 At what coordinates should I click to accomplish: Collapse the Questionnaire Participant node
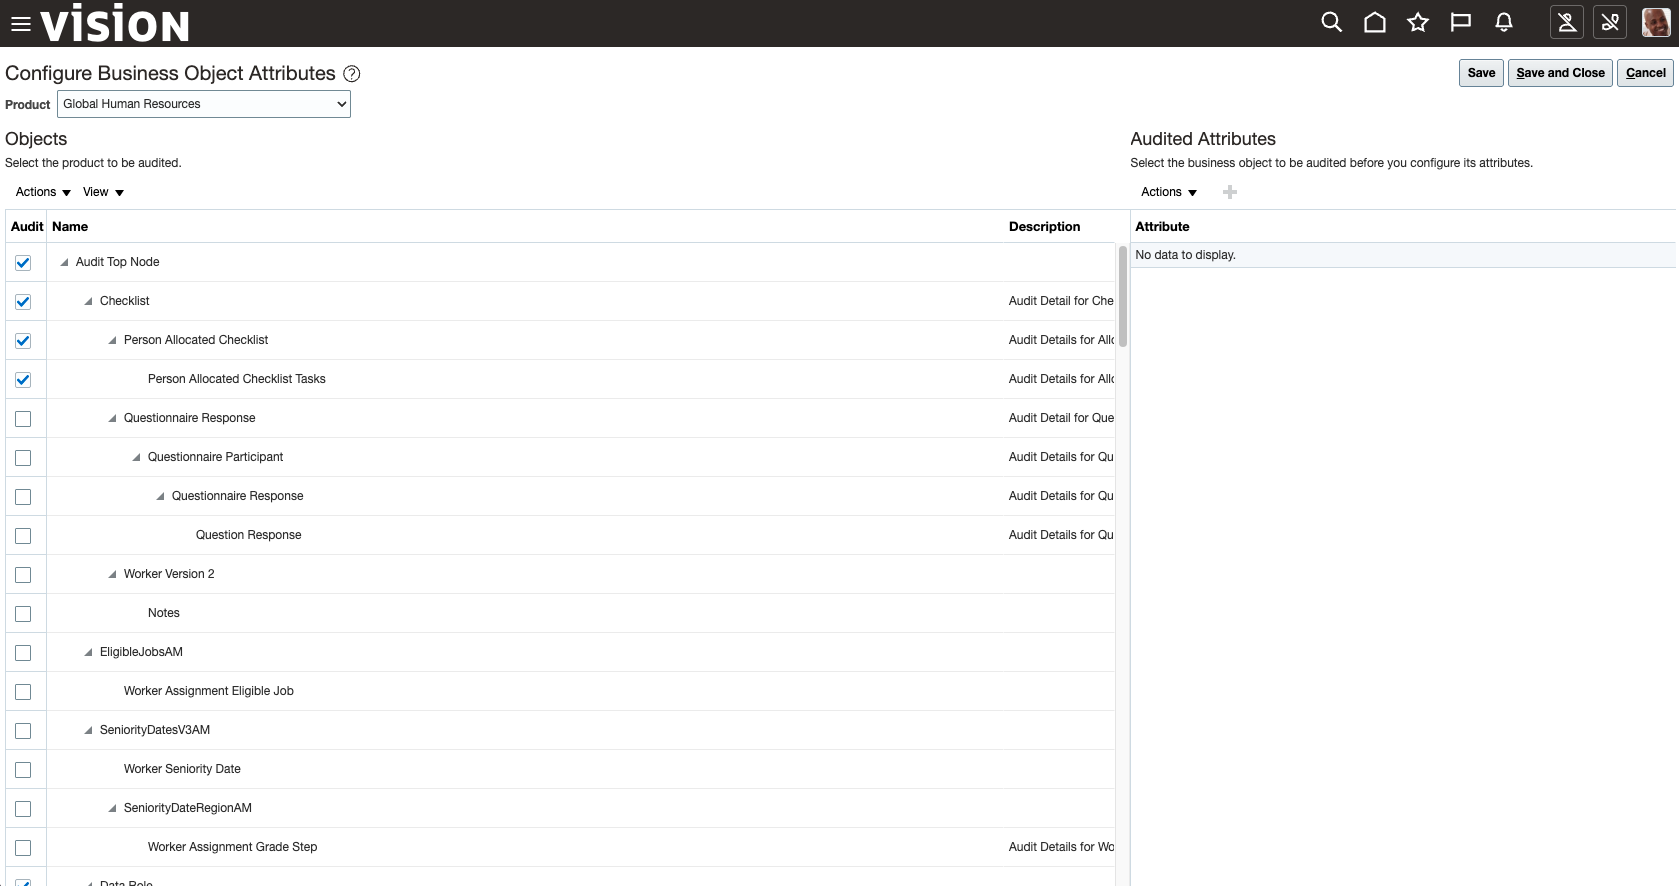click(136, 457)
